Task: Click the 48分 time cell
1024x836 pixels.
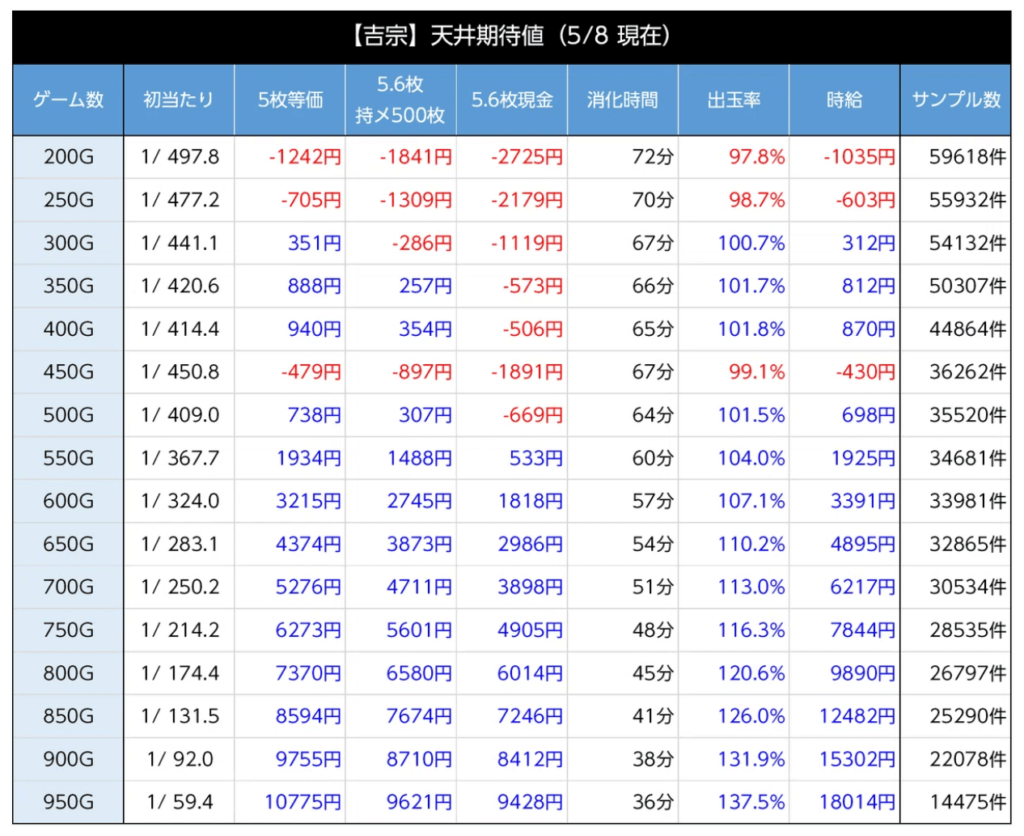Action: 652,630
